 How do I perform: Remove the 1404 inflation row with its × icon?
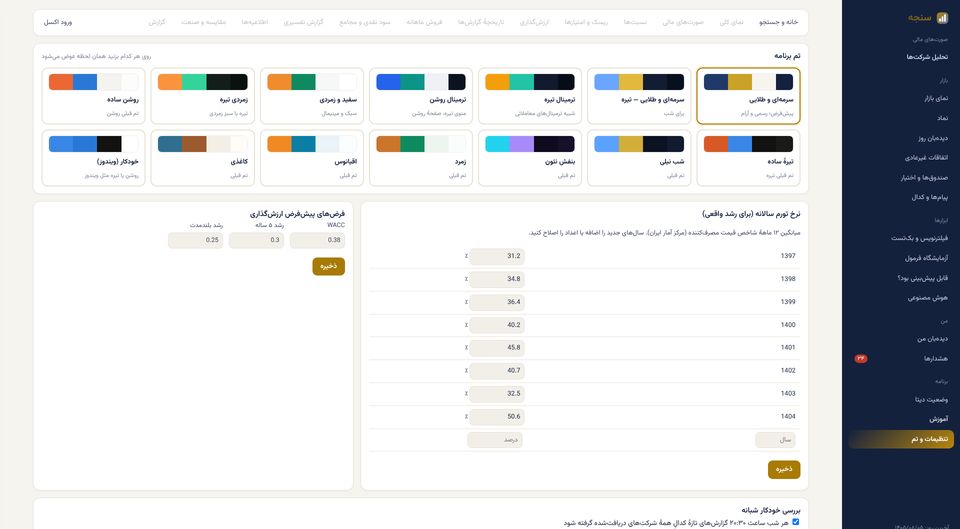(x=467, y=417)
